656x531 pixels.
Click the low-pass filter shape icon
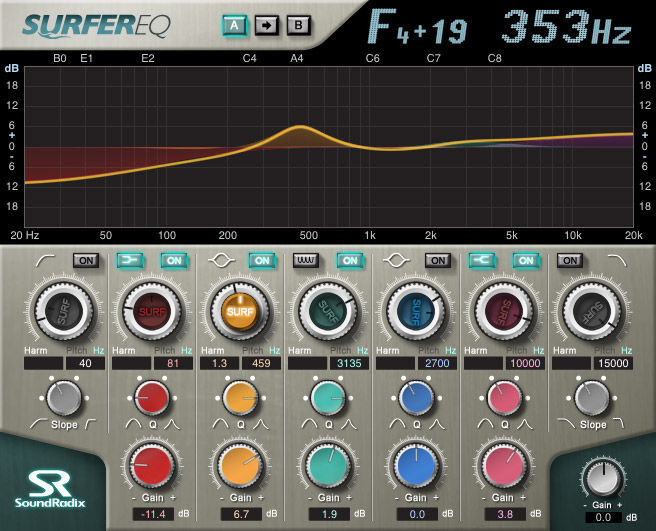(617, 261)
